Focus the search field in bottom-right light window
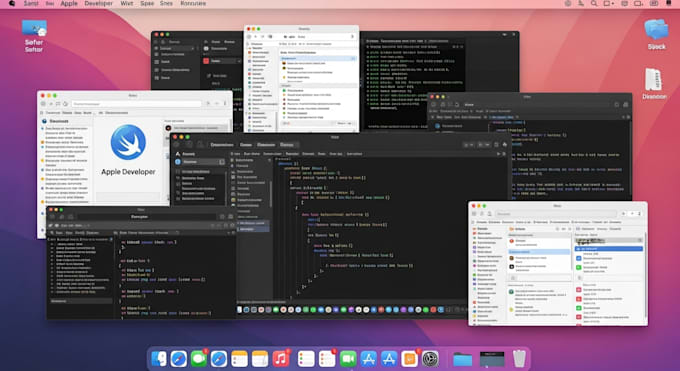The image size is (680, 371). 556,213
